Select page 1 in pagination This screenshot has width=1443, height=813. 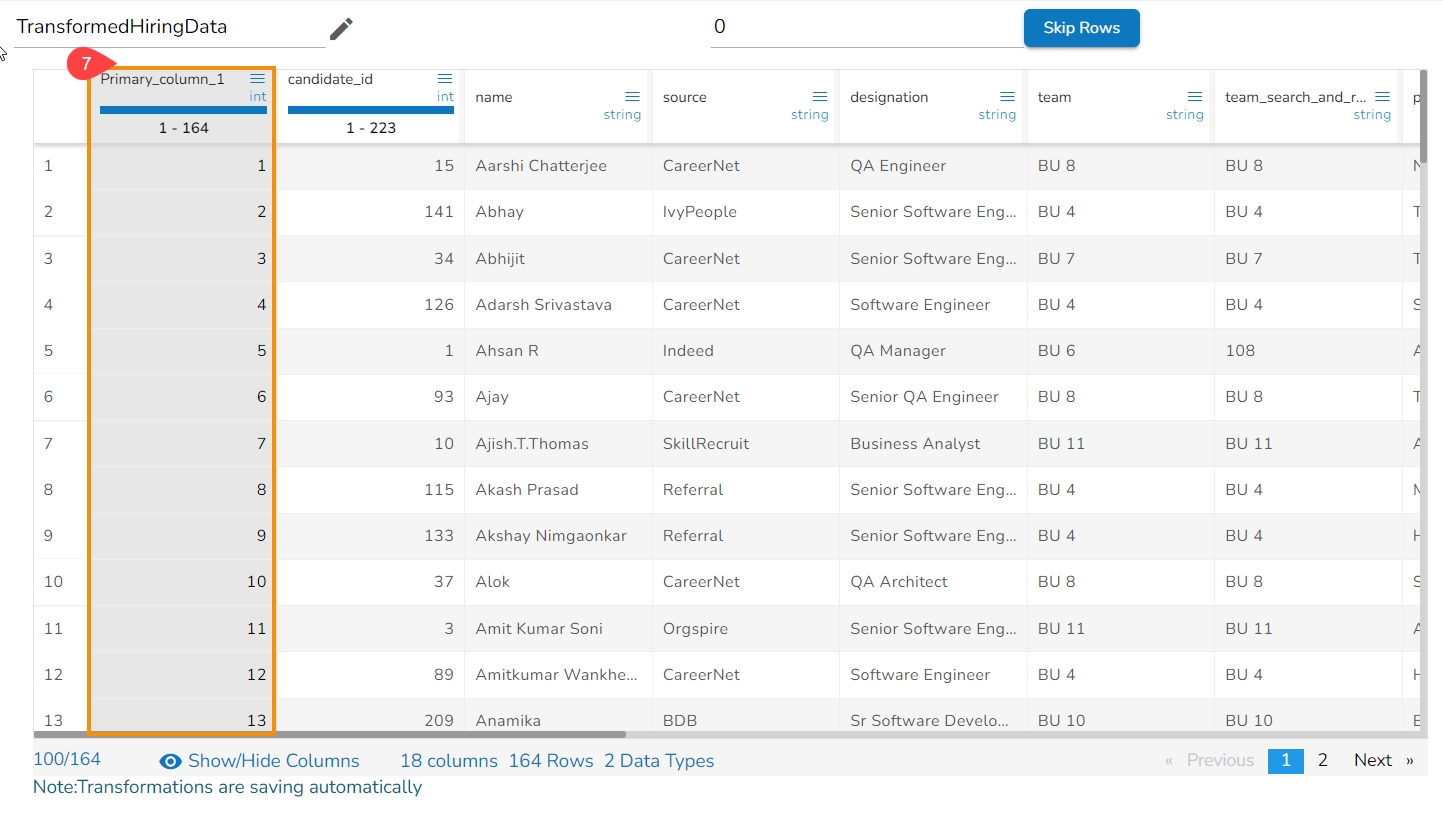point(1285,760)
